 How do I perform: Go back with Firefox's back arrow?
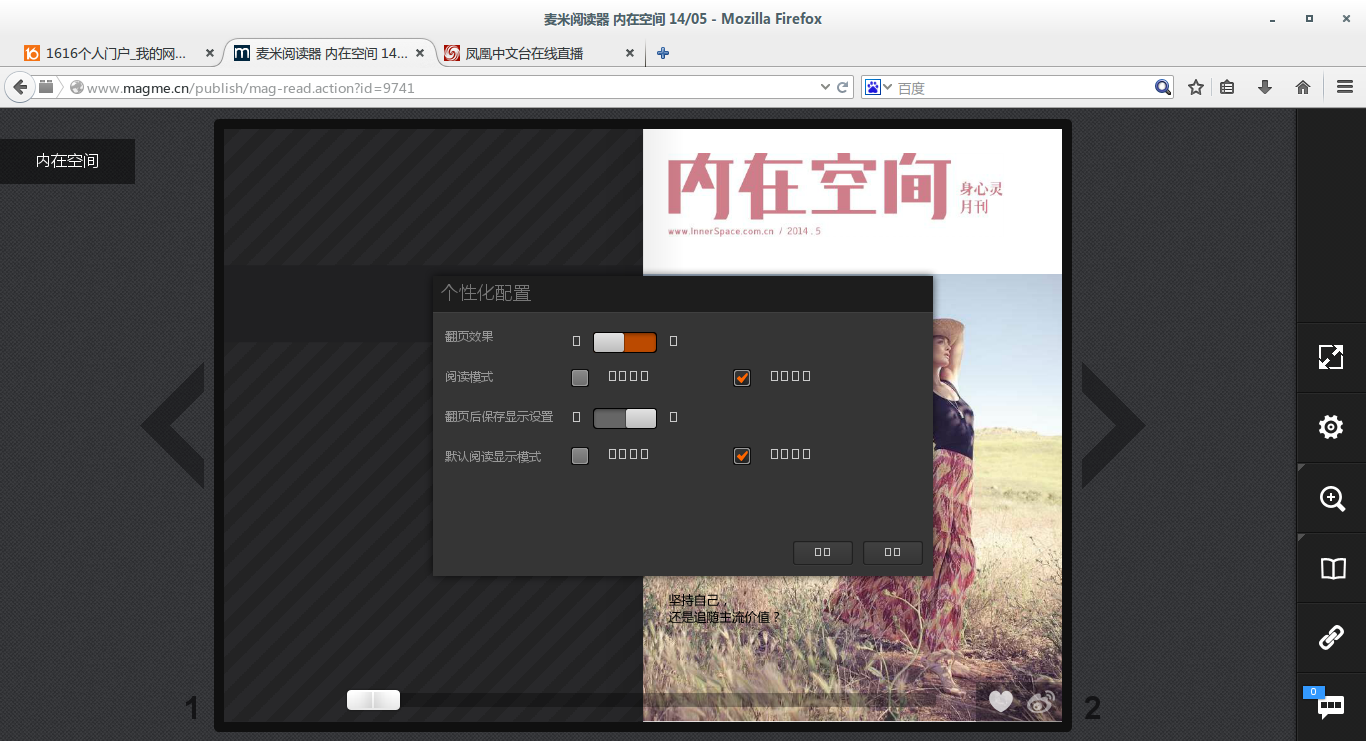coord(20,87)
